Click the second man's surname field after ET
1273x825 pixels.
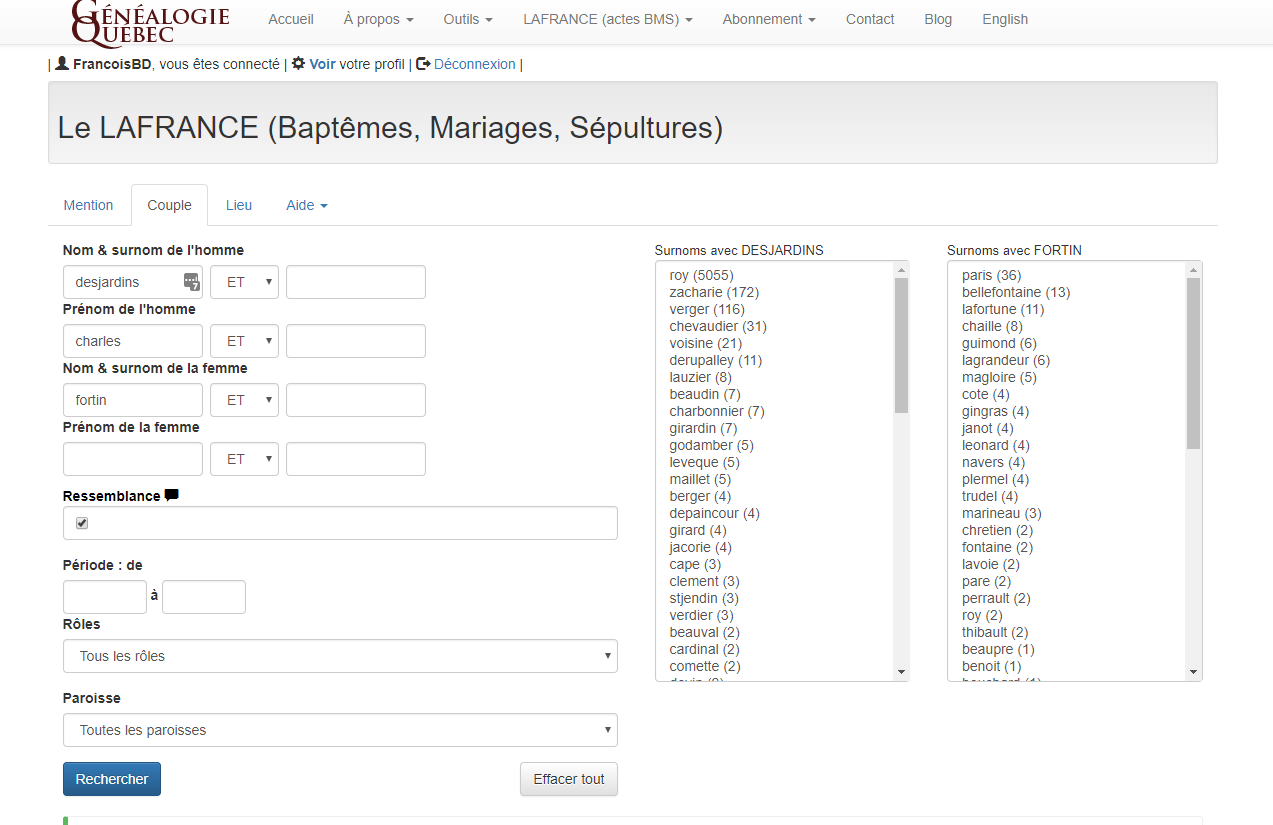(356, 282)
